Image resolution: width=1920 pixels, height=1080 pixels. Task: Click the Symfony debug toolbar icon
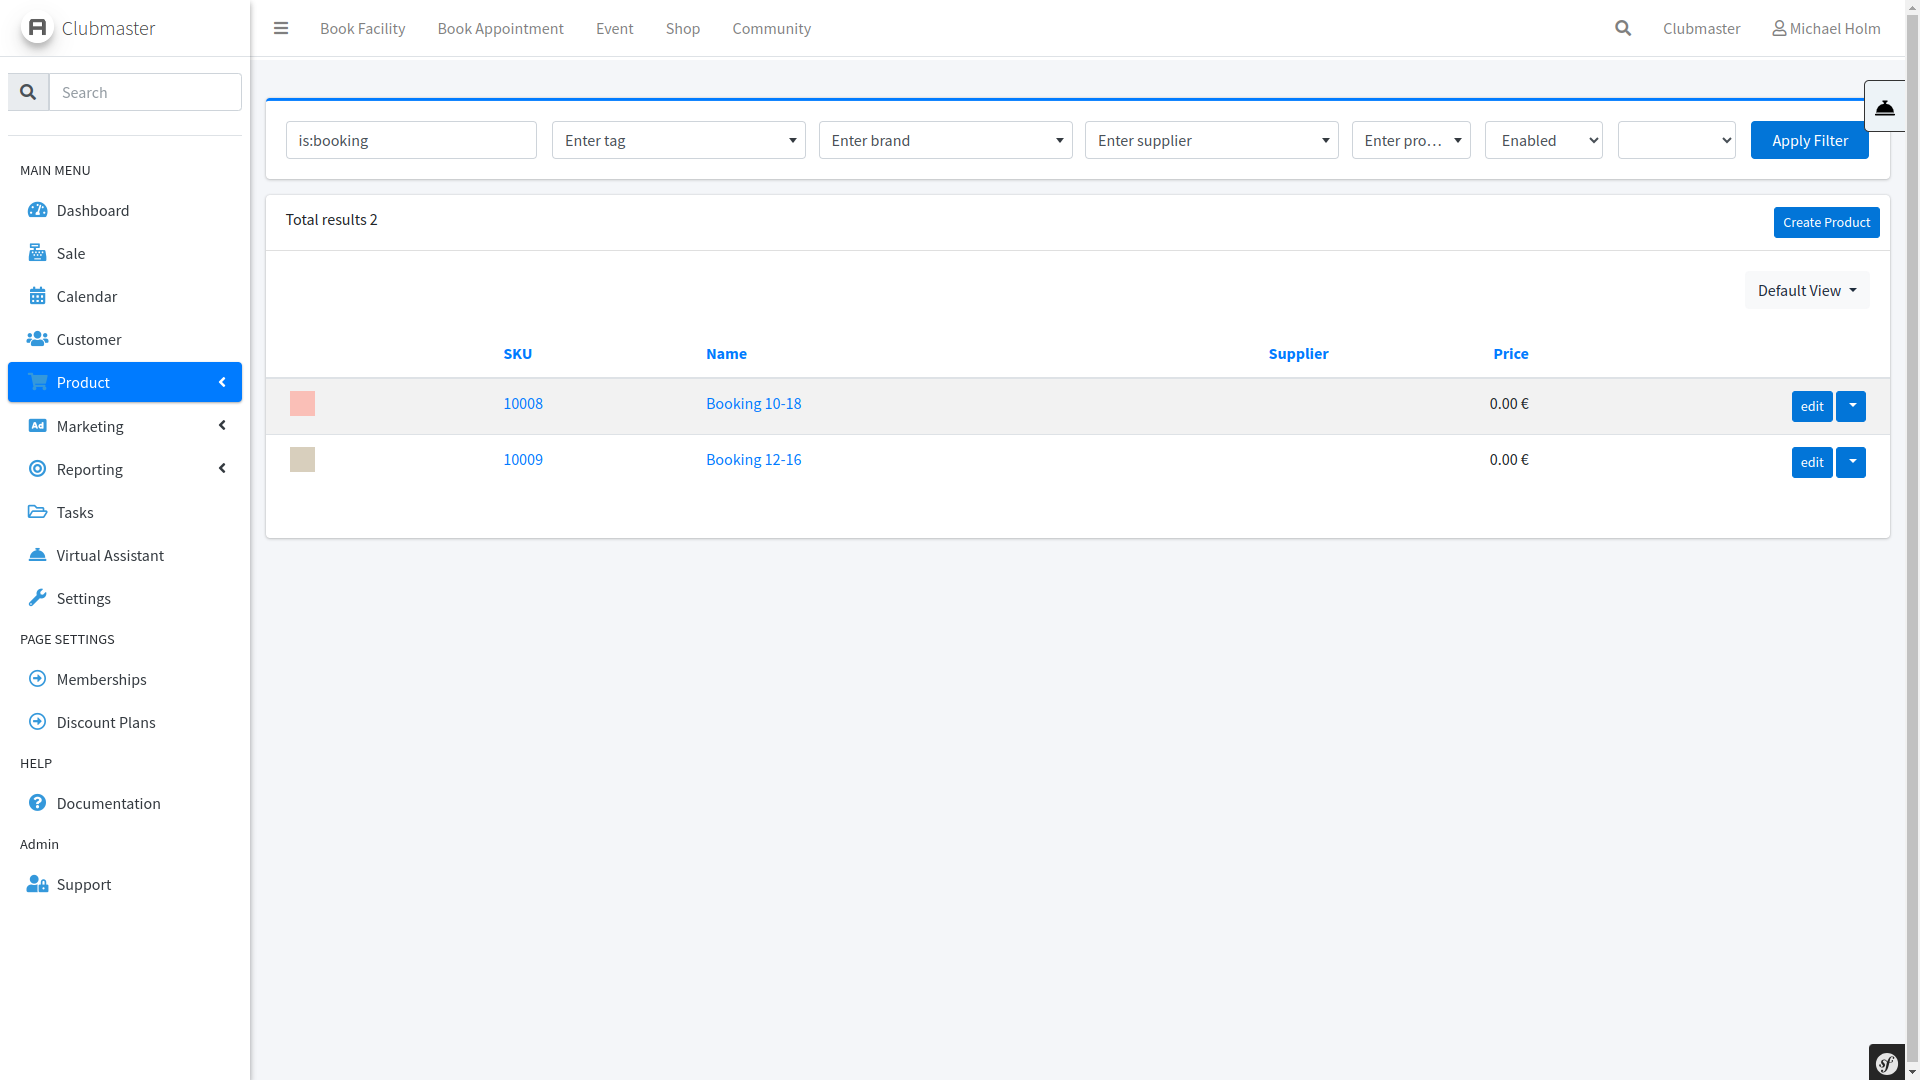click(x=1887, y=1063)
